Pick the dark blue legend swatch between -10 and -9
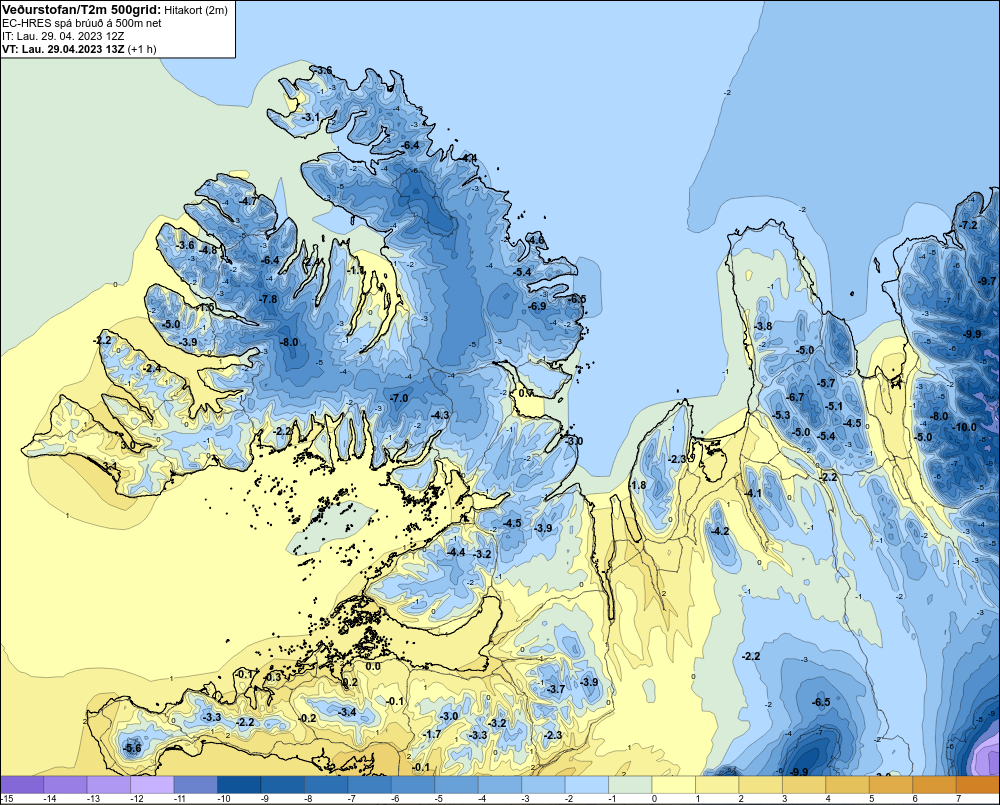Image resolution: width=1000 pixels, height=805 pixels. click(239, 785)
